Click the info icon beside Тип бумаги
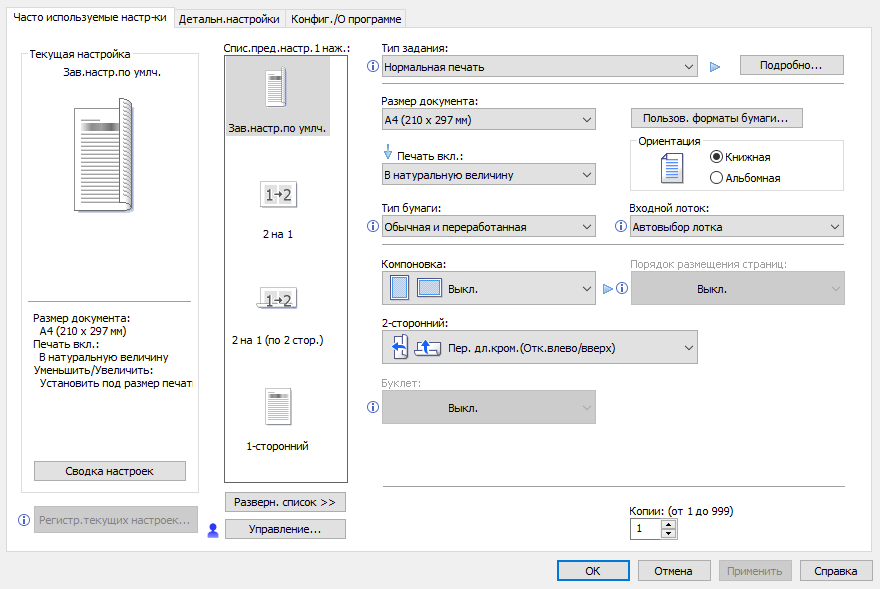Screen dimensions: 880x589 click(x=373, y=227)
